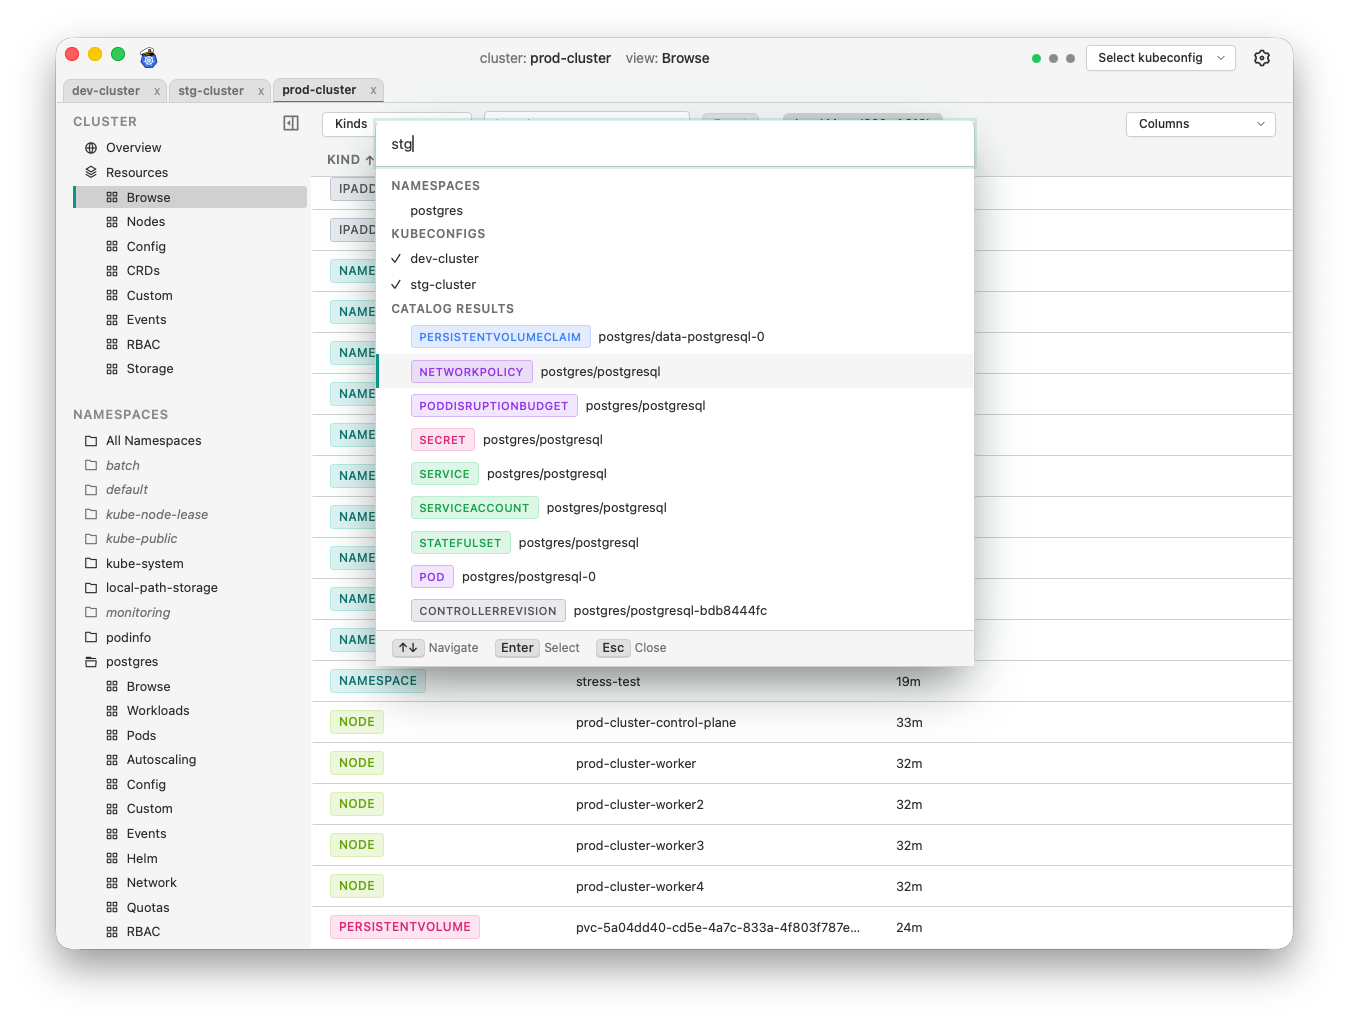Open Helm under postgres namespace
This screenshot has height=1023, width=1349.
[142, 859]
